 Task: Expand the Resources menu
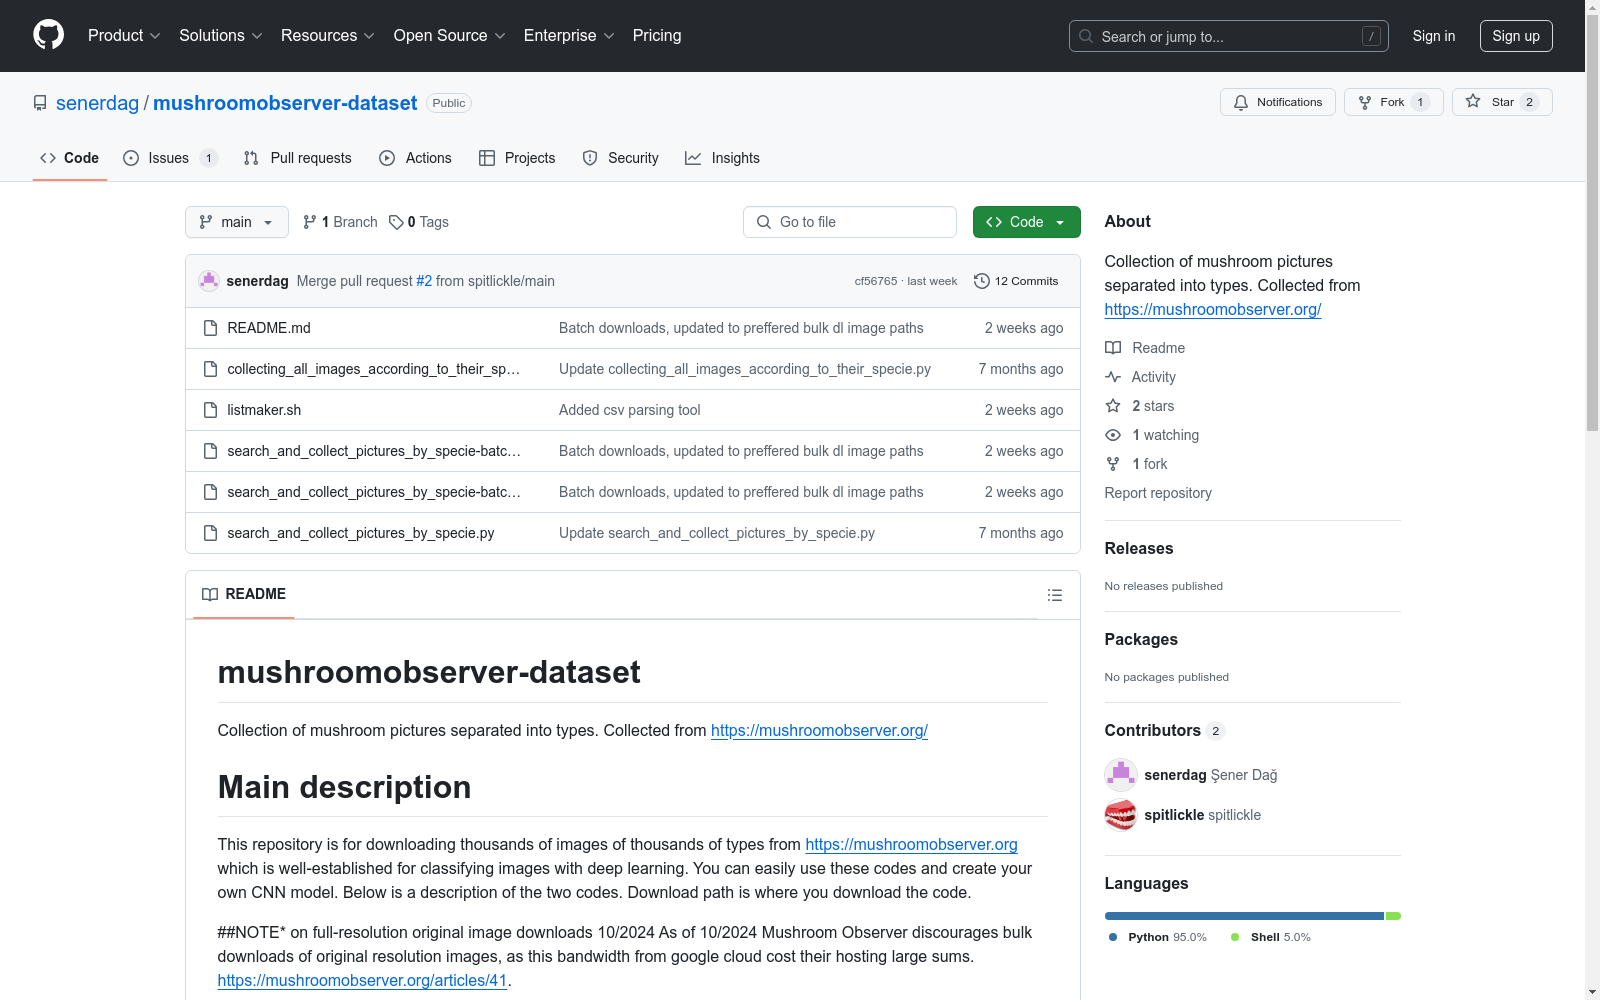pyautogui.click(x=328, y=35)
